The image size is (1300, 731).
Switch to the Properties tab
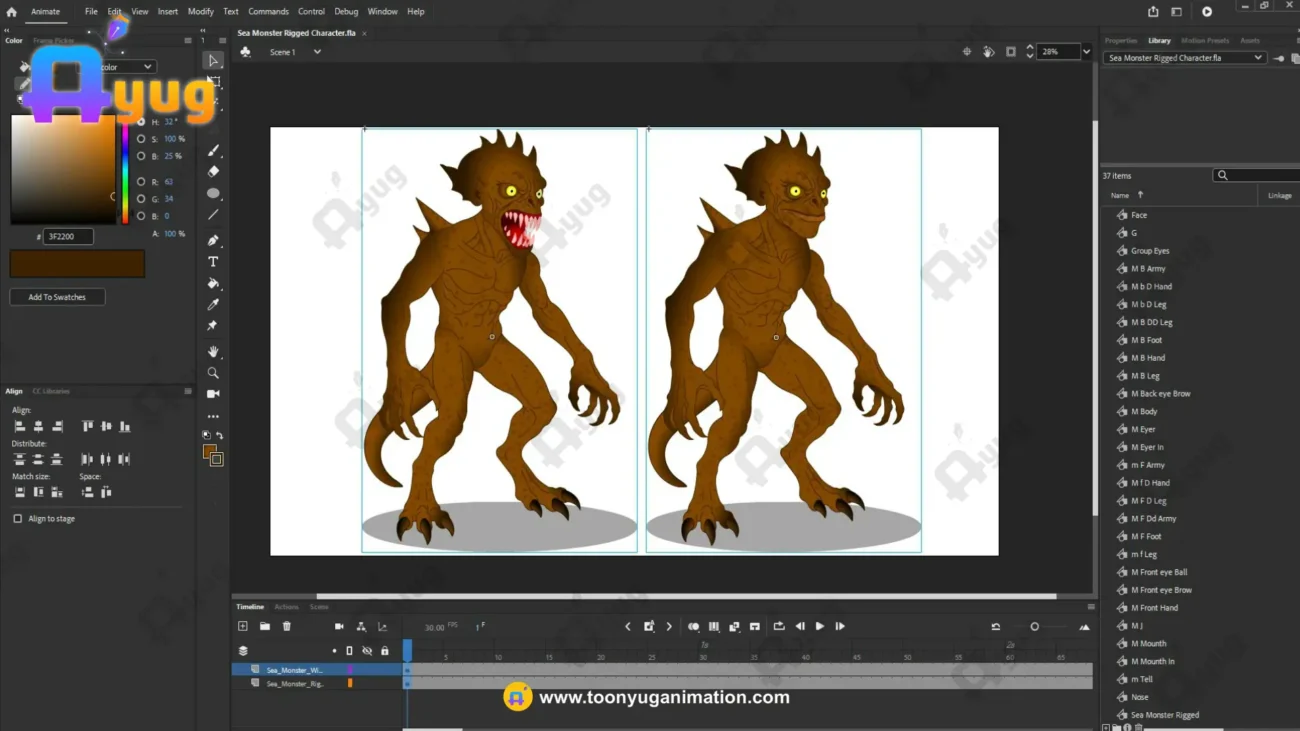[1120, 41]
